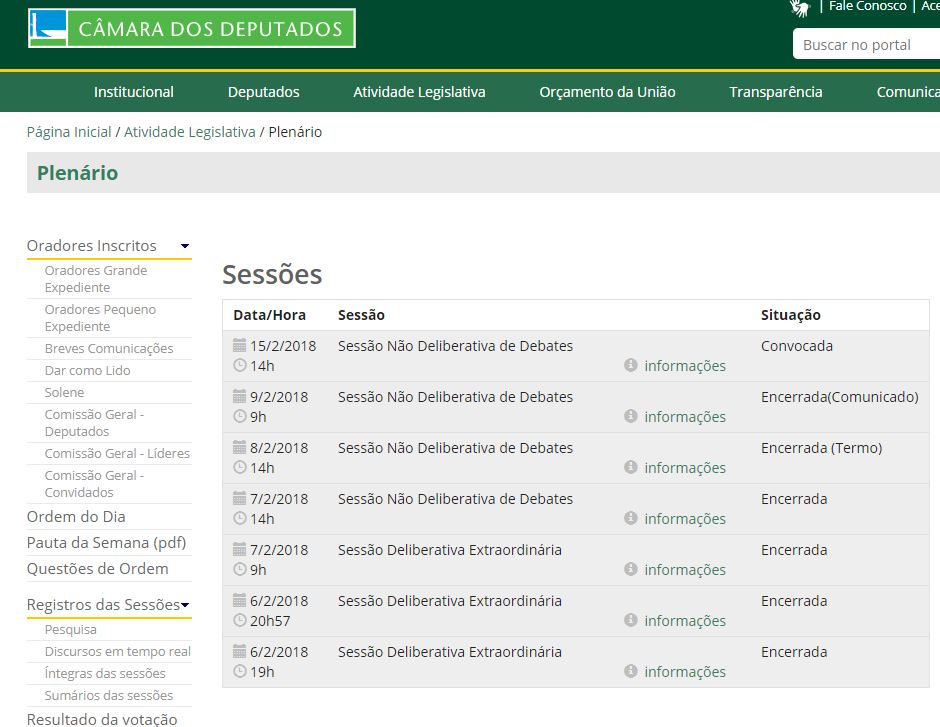This screenshot has width=940, height=727.
Task: Click the Data/Hora column header
Action: 269,315
